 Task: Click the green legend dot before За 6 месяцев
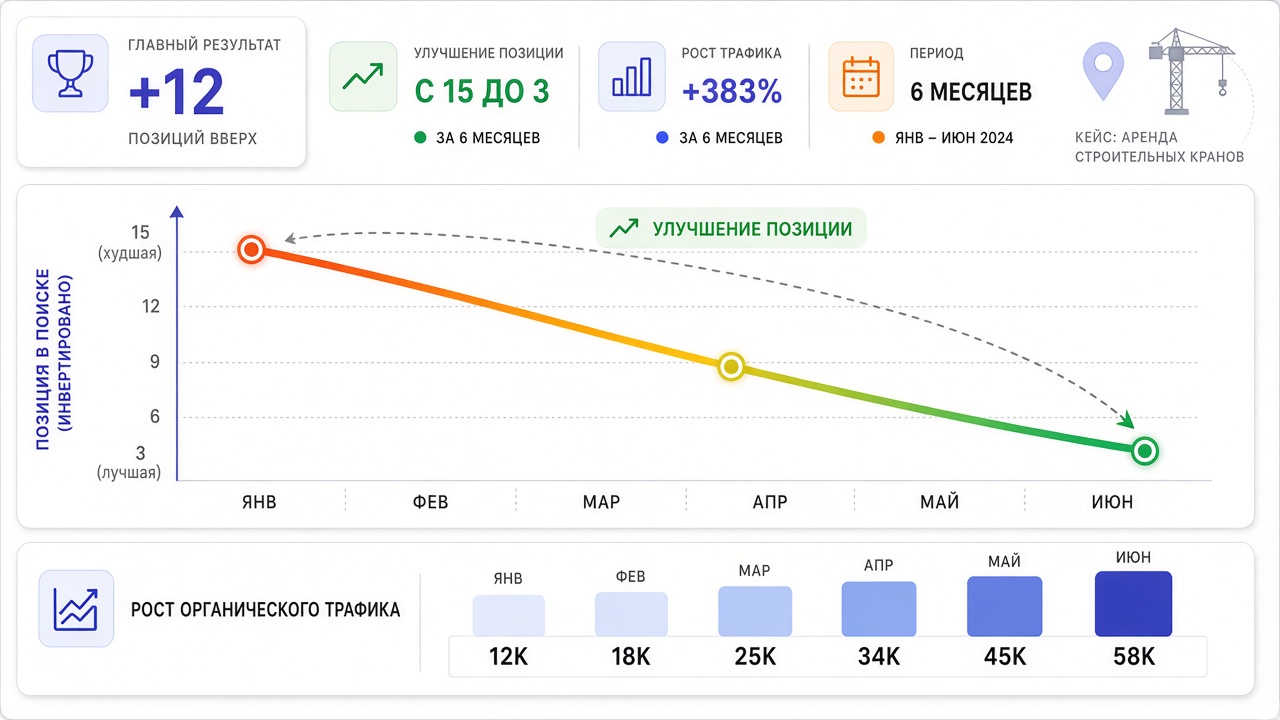click(x=421, y=138)
